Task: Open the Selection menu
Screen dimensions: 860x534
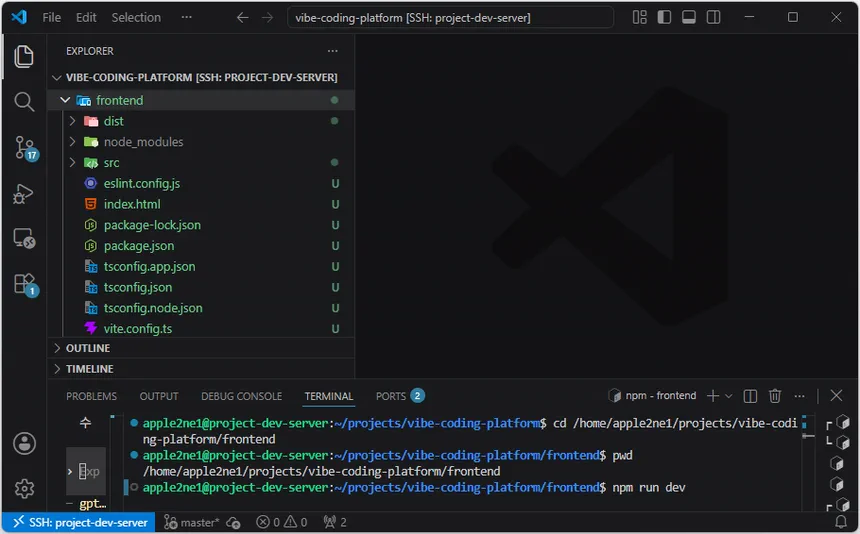Action: pos(136,18)
